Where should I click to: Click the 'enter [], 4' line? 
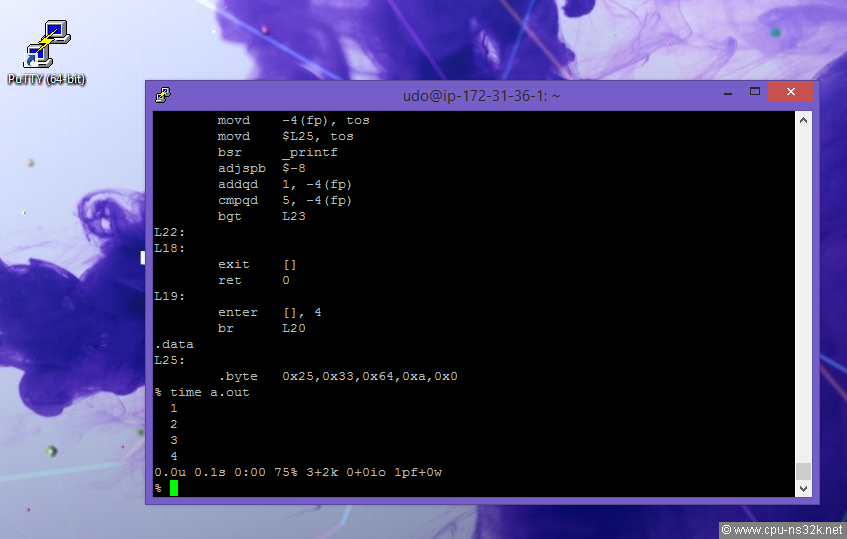coord(270,312)
